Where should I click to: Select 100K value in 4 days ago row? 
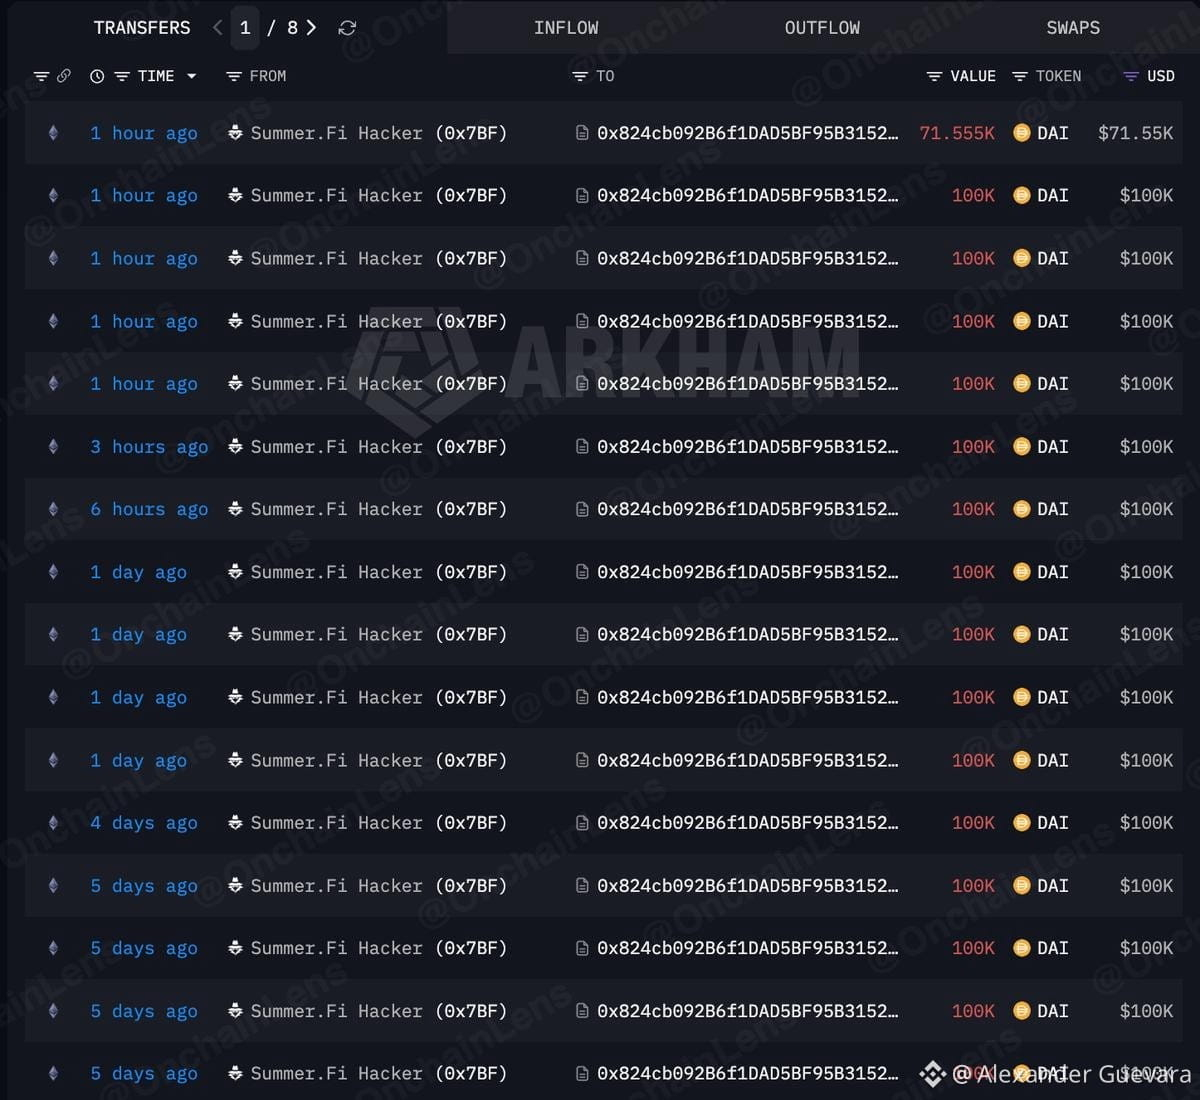[973, 823]
